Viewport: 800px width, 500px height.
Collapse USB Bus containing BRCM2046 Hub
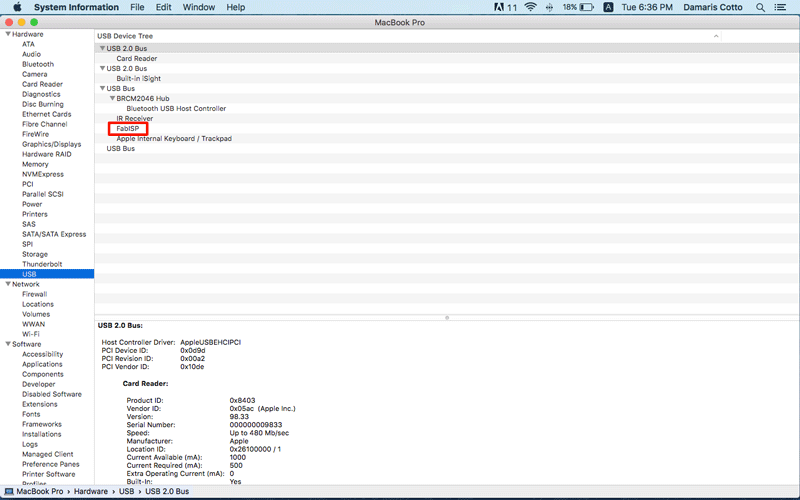pos(102,88)
